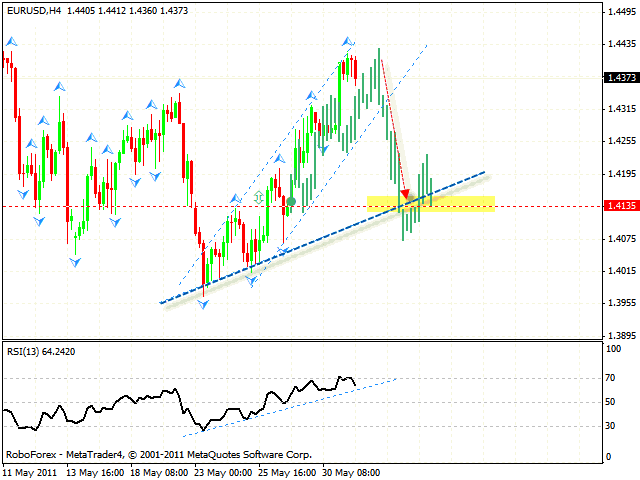
Task: Click the green double-headed arrow marker
Action: pyautogui.click(x=260, y=197)
